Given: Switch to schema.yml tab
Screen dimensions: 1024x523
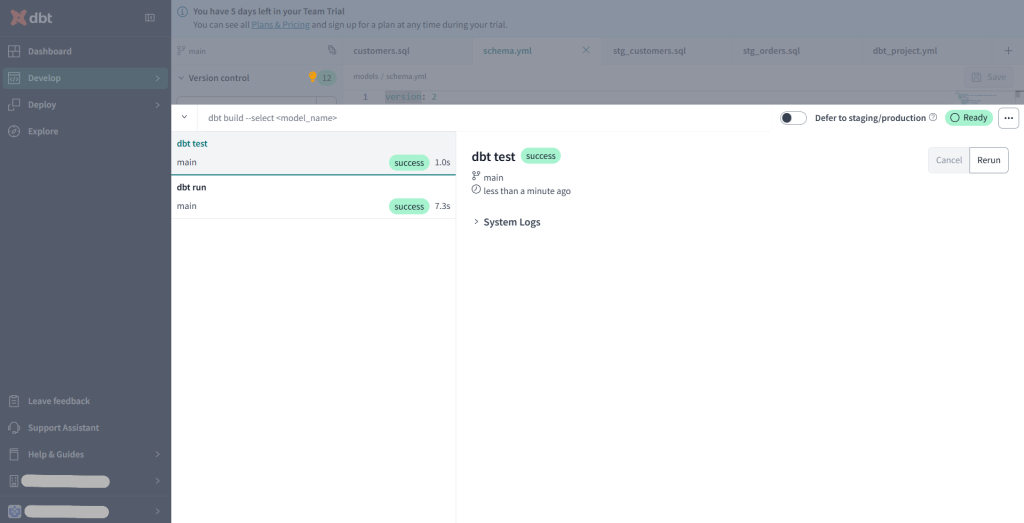Looking at the screenshot, I should tap(507, 50).
